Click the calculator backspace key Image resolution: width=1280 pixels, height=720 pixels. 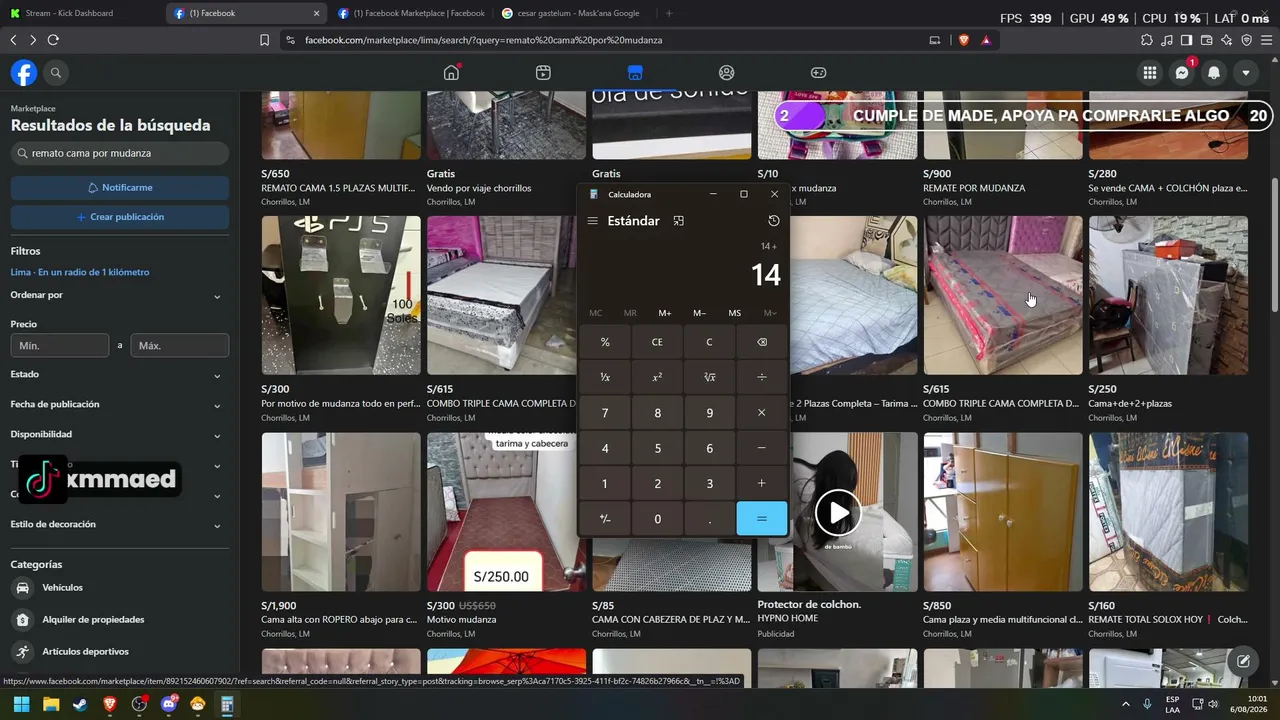(762, 342)
